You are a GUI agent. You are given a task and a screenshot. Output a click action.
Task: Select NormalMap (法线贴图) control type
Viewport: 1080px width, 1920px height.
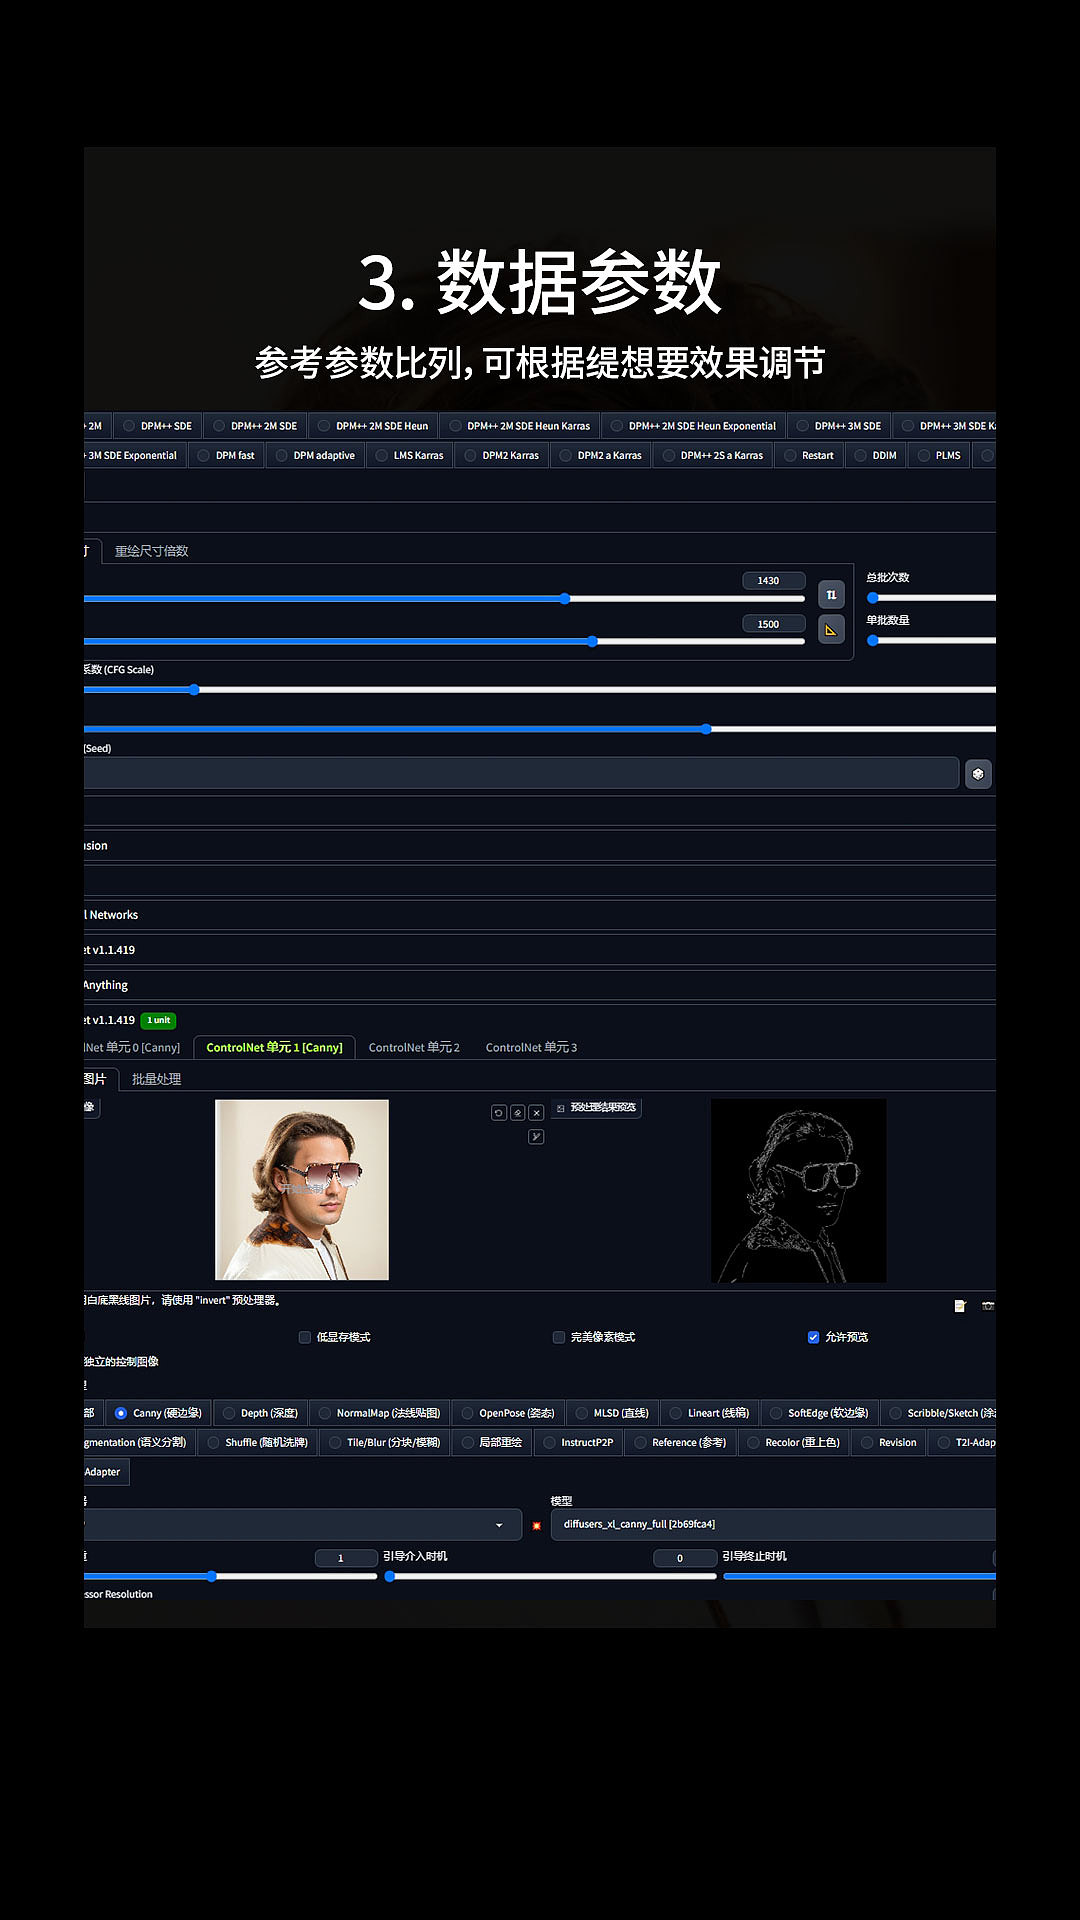point(379,1413)
